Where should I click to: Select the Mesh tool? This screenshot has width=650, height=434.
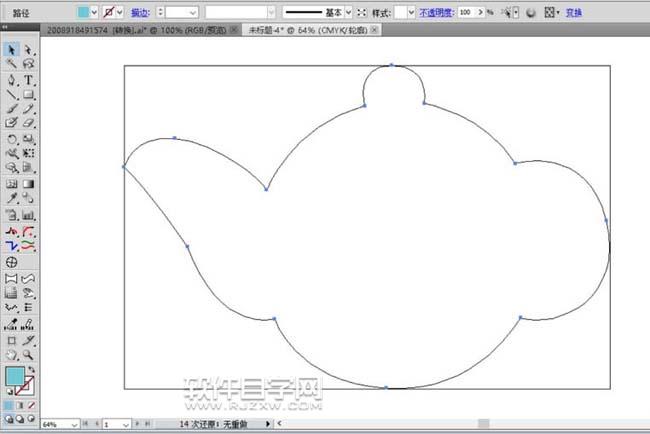pyautogui.click(x=11, y=184)
